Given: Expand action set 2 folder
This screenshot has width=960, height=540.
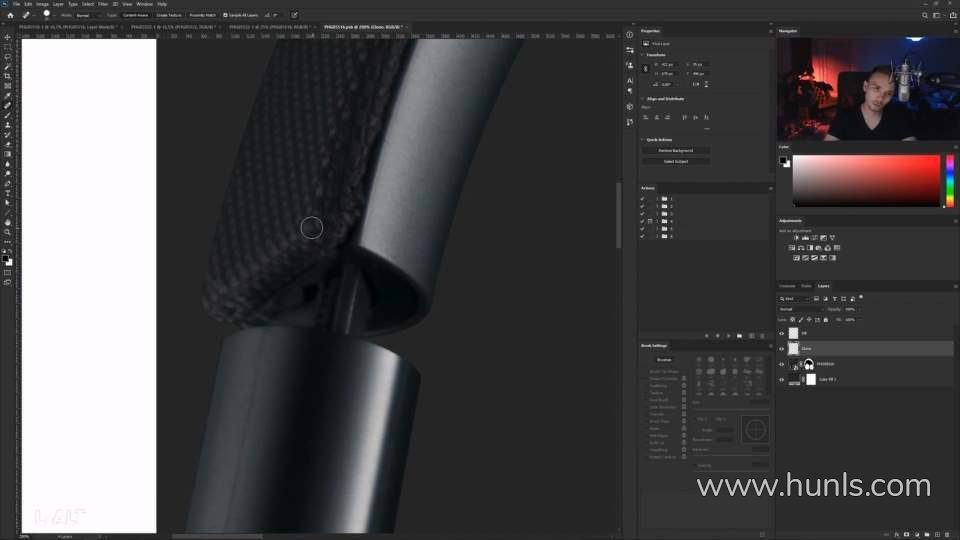Looking at the screenshot, I should 657,206.
